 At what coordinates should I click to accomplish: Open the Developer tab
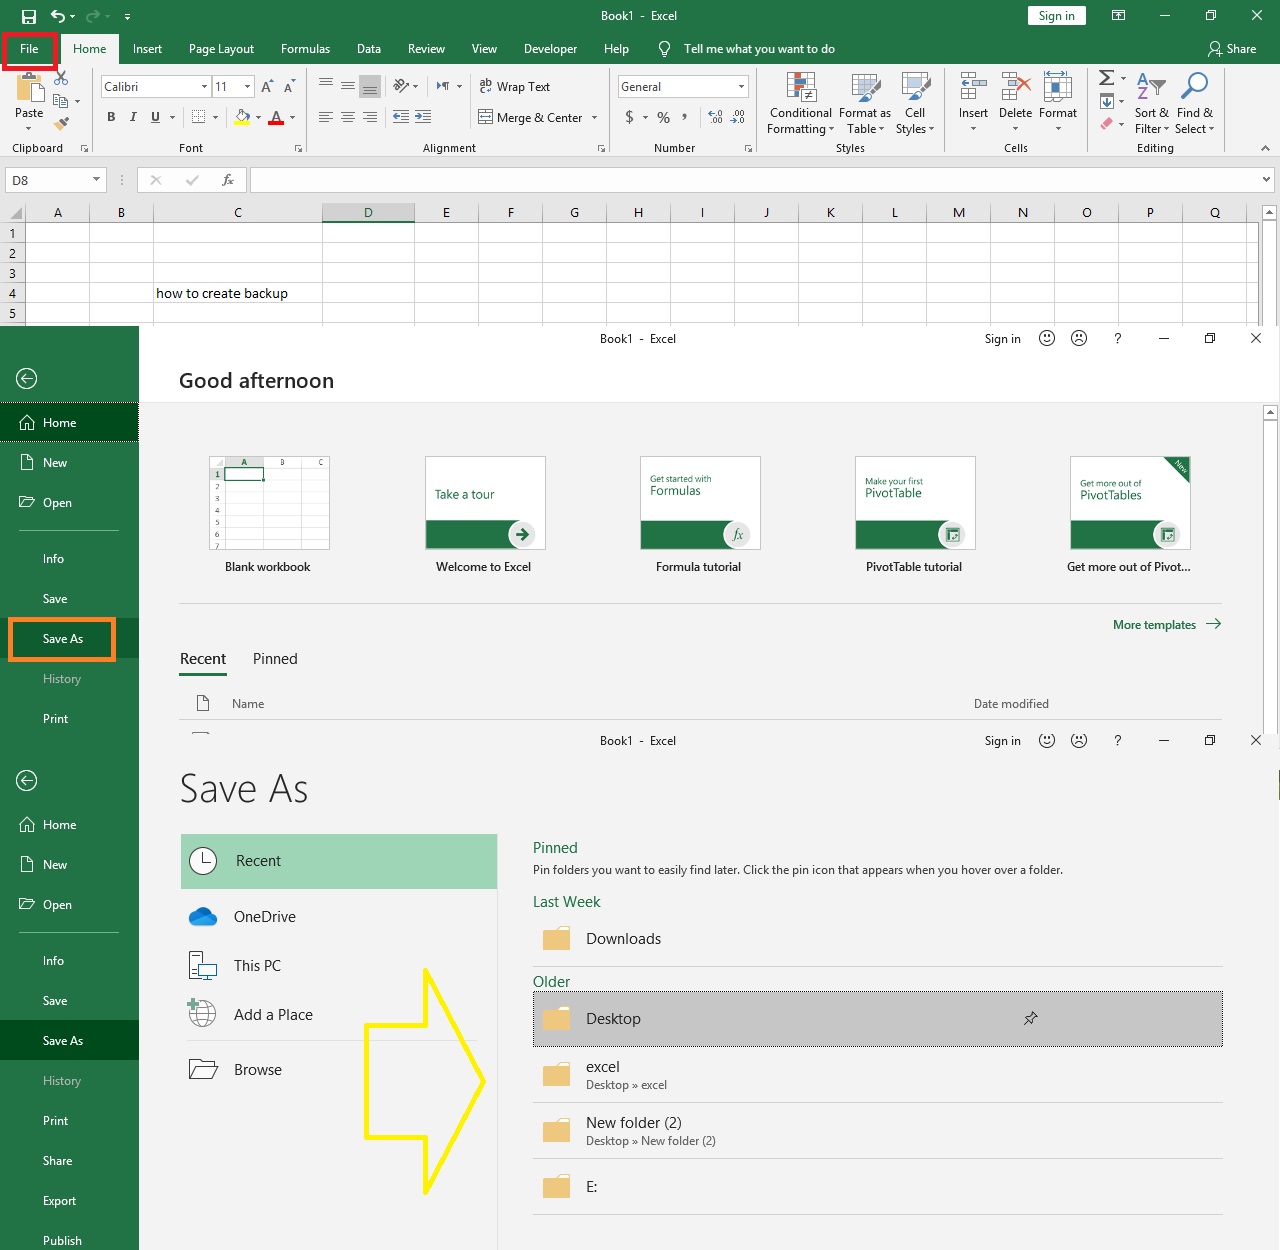click(550, 49)
